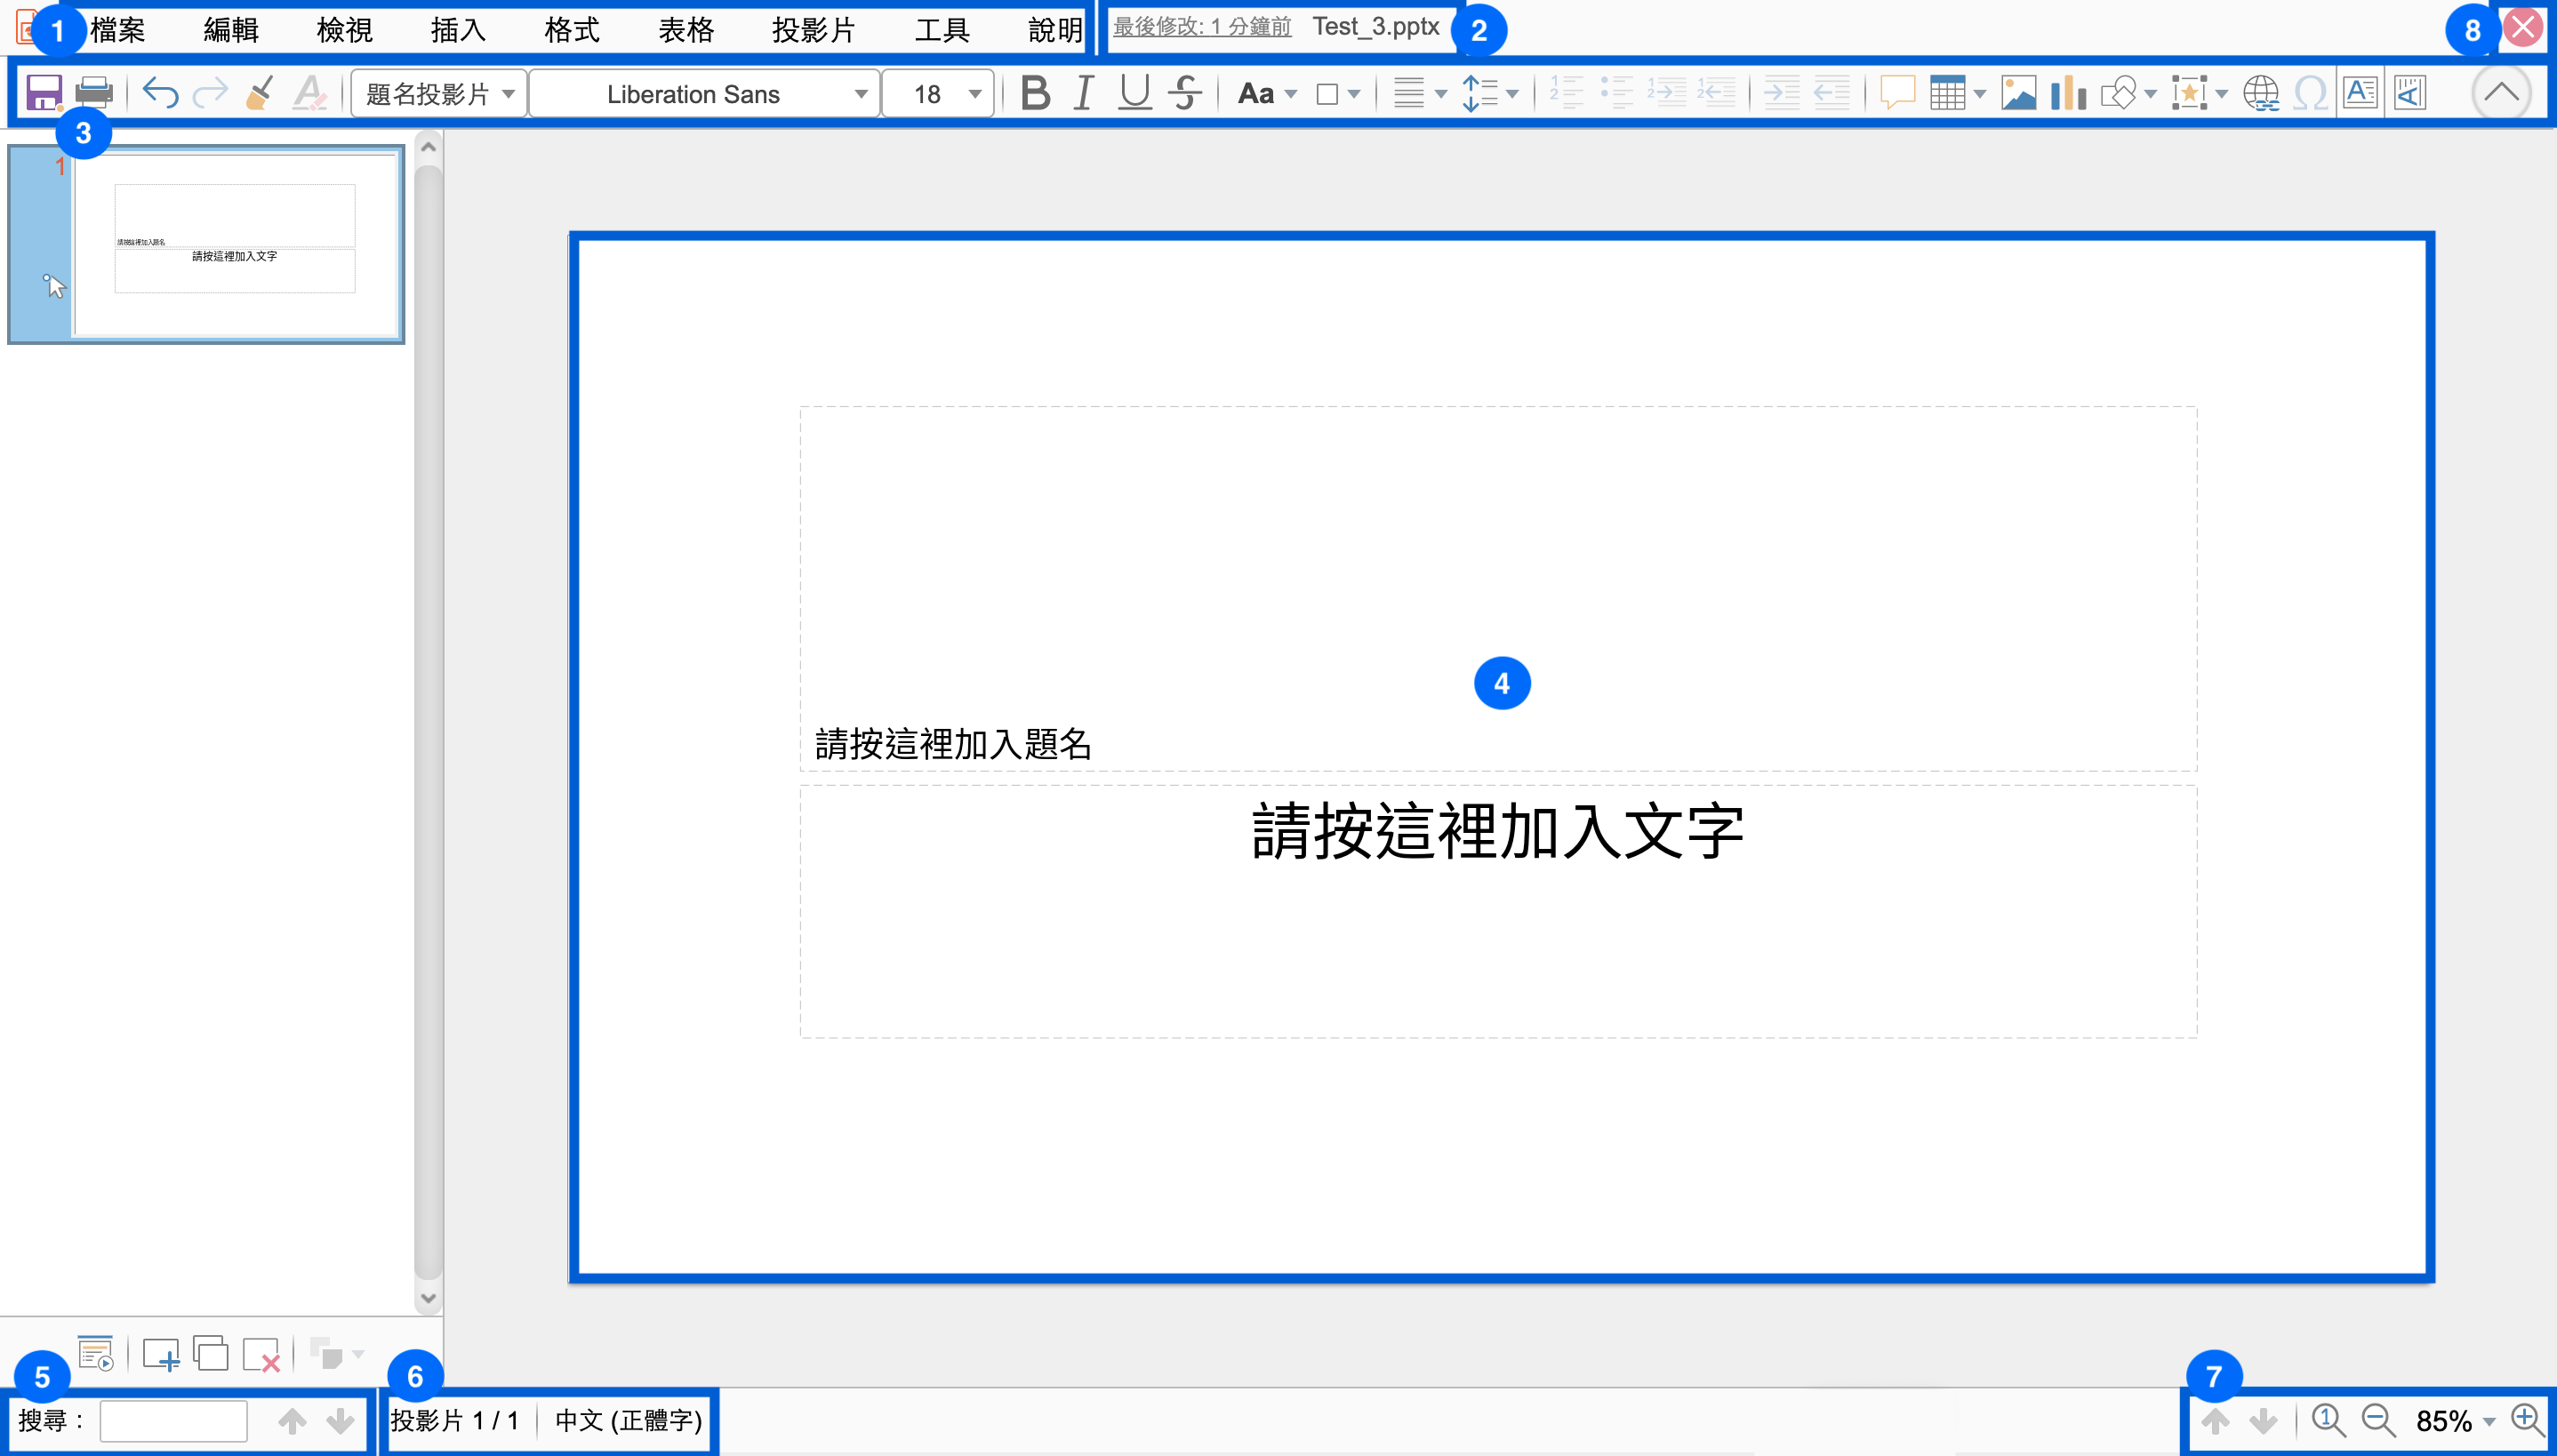Open the font size 18 dropdown
This screenshot has height=1456, width=2557.
(x=938, y=94)
